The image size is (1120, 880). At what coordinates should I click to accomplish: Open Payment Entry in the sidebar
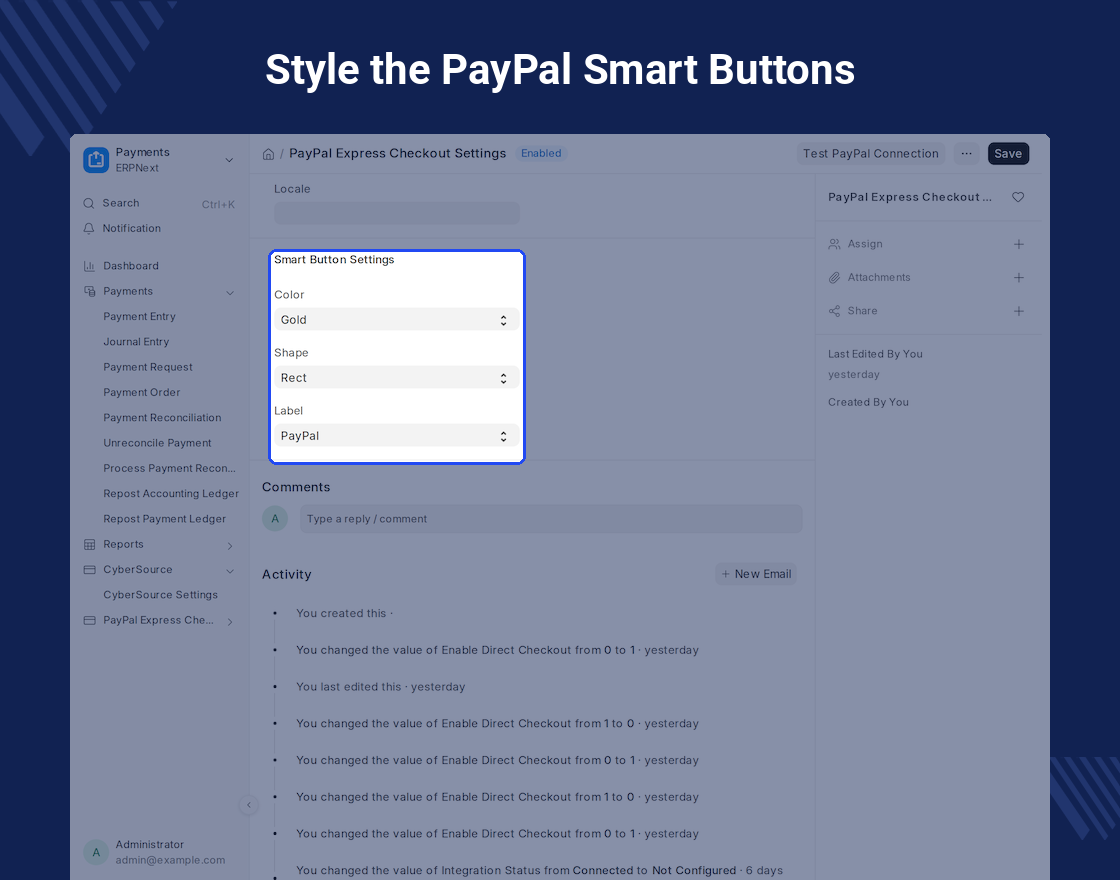(139, 316)
